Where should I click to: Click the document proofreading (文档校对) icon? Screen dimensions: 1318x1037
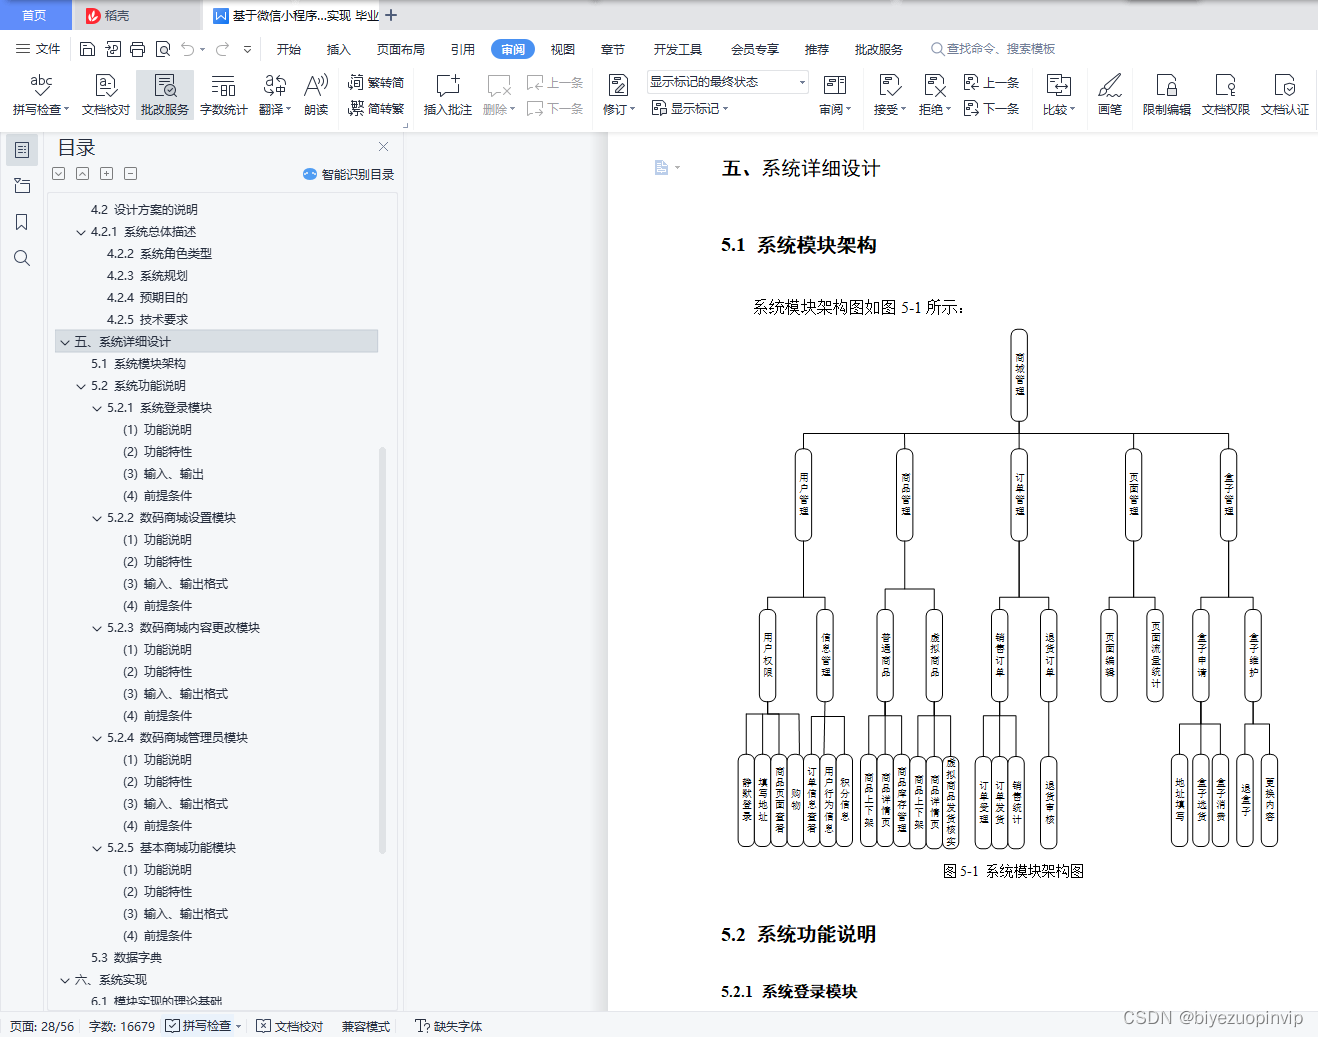[106, 95]
